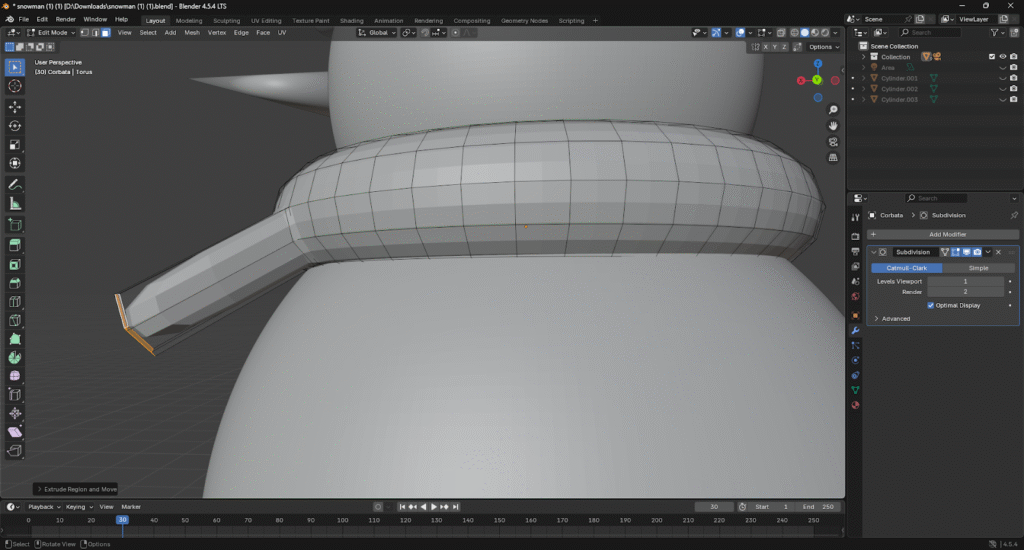This screenshot has width=1024, height=550.
Task: Click the Zoom view magnifier icon
Action: click(x=833, y=109)
